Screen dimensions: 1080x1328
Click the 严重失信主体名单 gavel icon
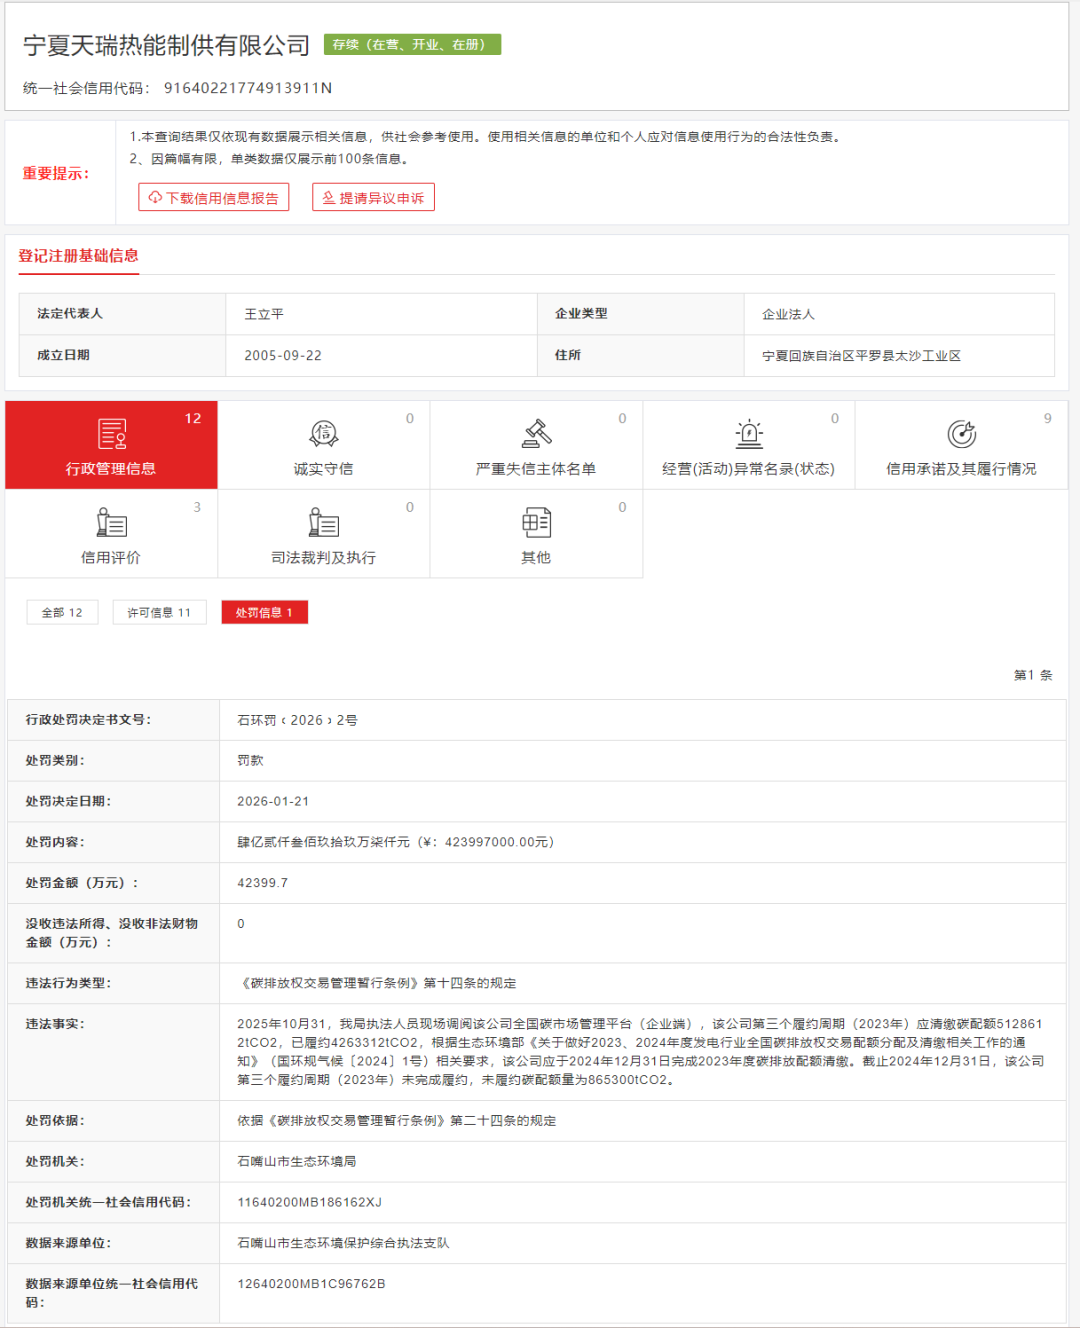pos(536,434)
